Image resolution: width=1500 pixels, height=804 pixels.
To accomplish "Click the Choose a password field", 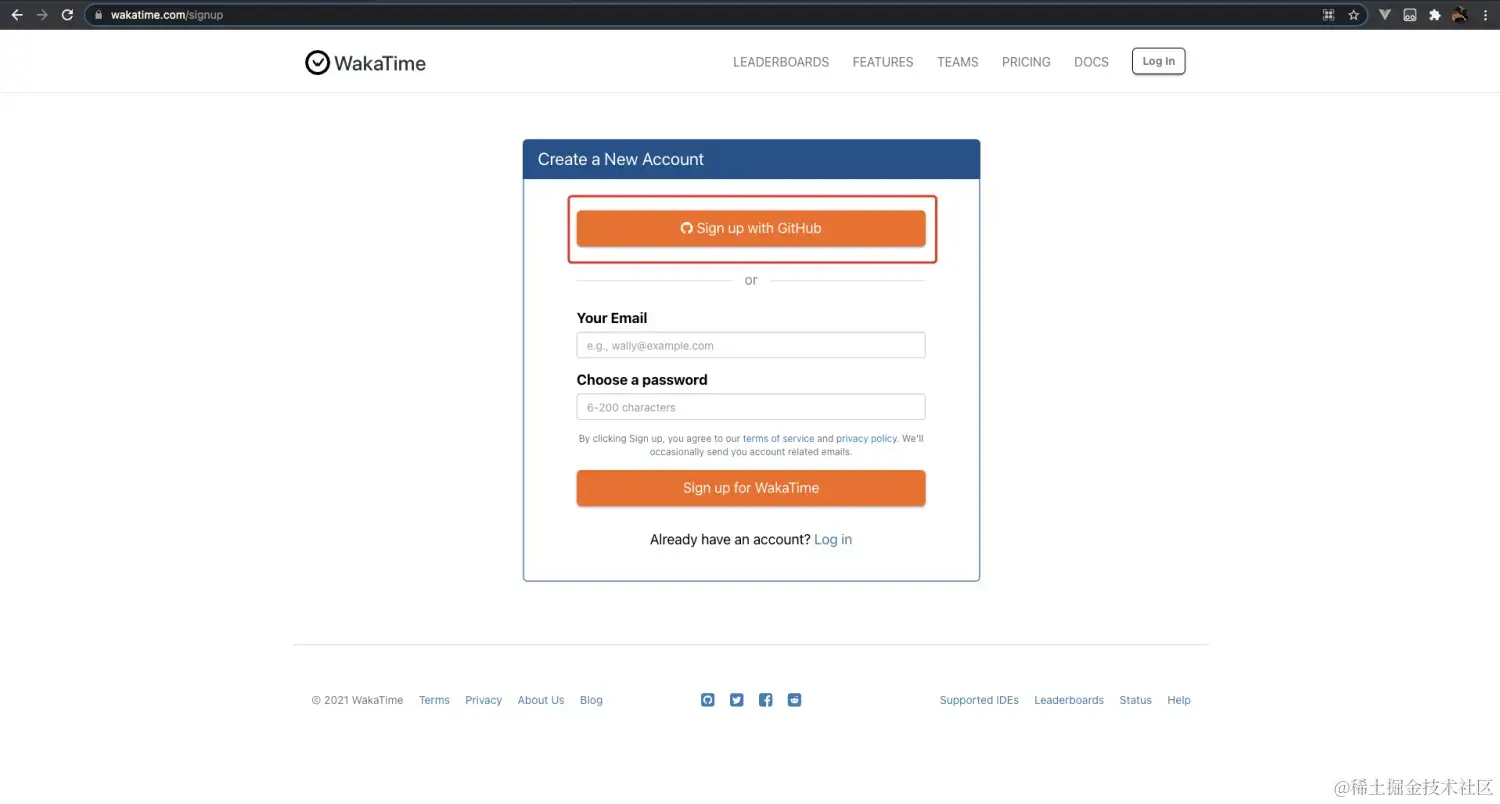I will (751, 407).
